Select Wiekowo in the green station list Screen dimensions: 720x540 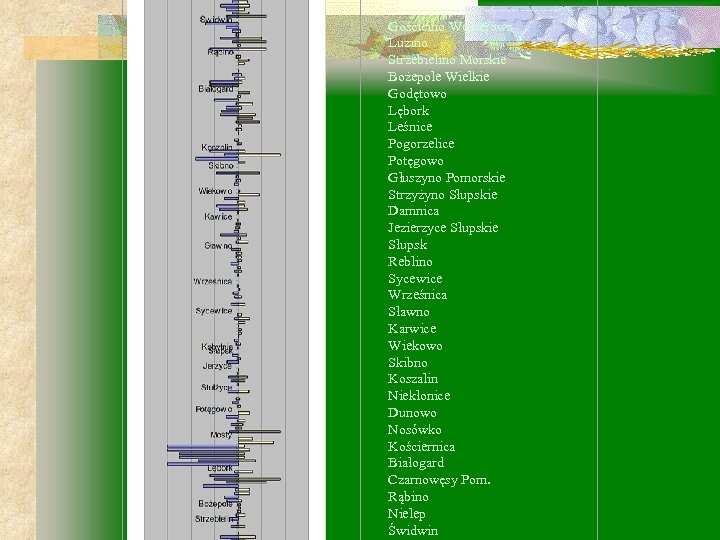tap(415, 346)
